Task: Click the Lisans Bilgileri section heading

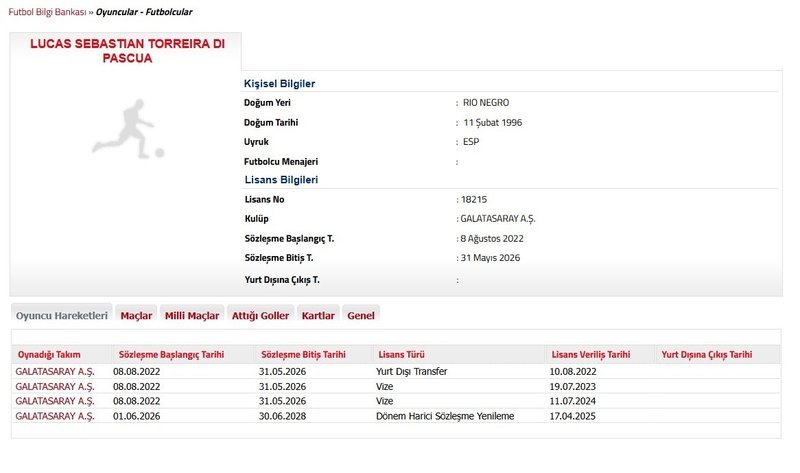Action: tap(281, 180)
